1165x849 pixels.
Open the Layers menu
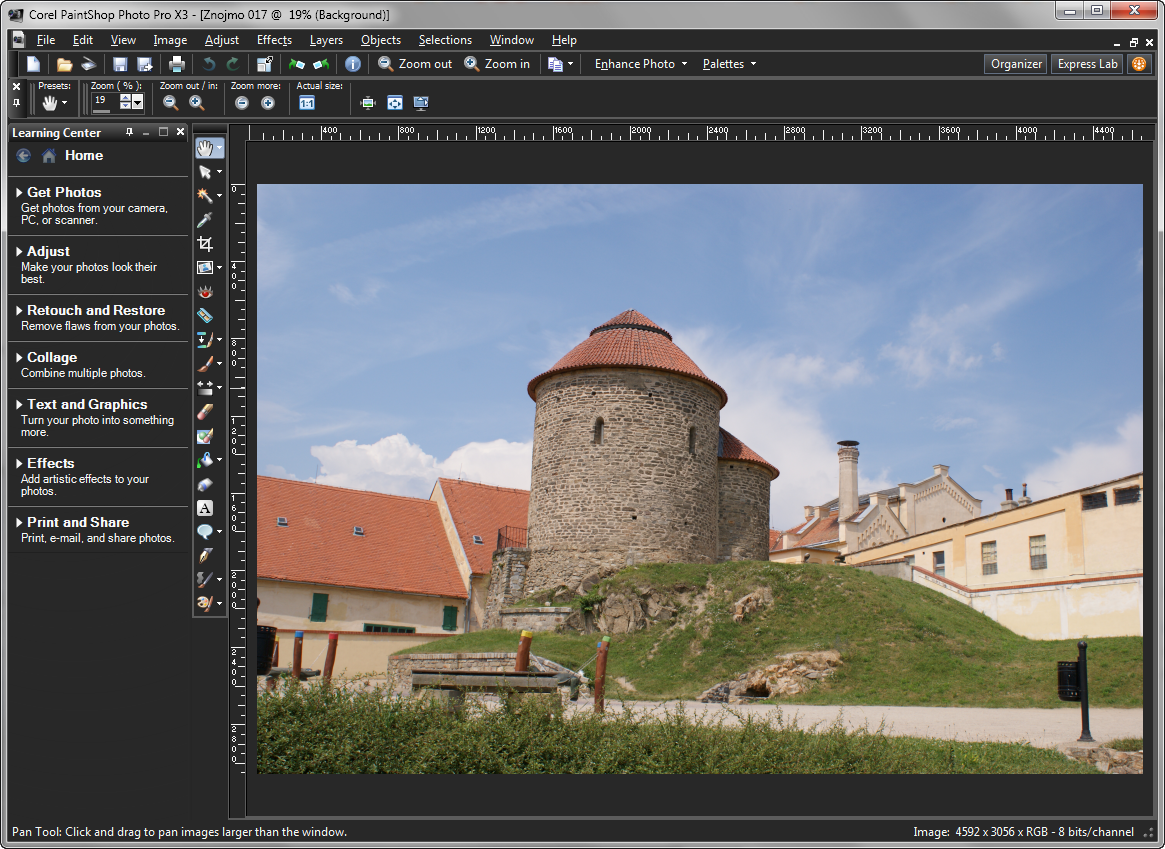click(326, 40)
